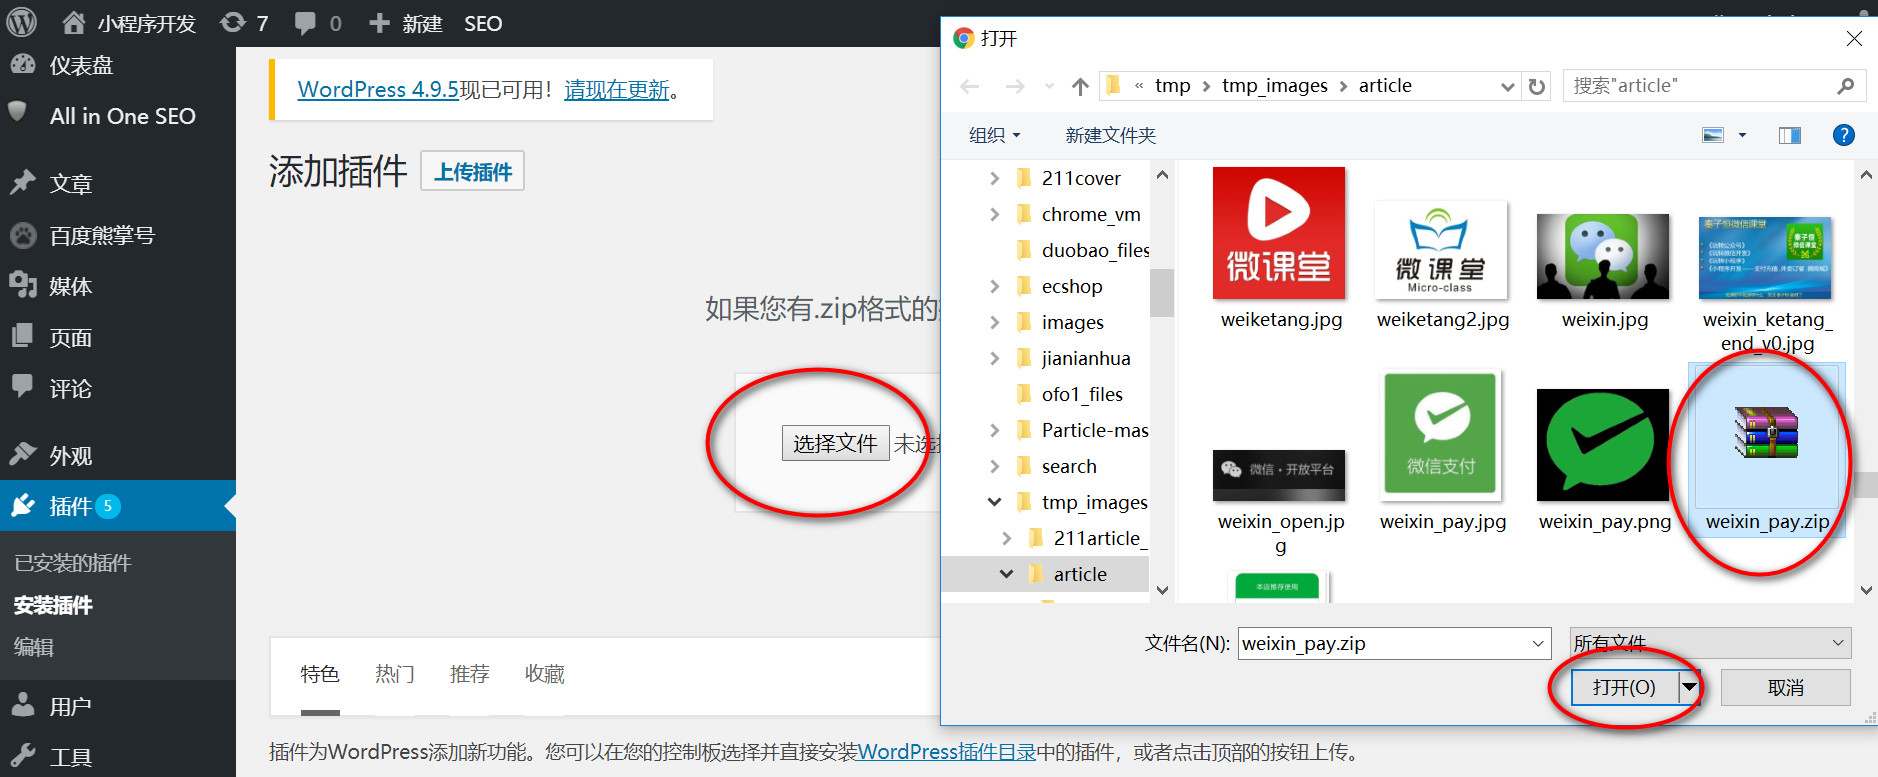Viewport: 1878px width, 777px height.
Task: Click the 文件名 filename input box
Action: point(1394,643)
